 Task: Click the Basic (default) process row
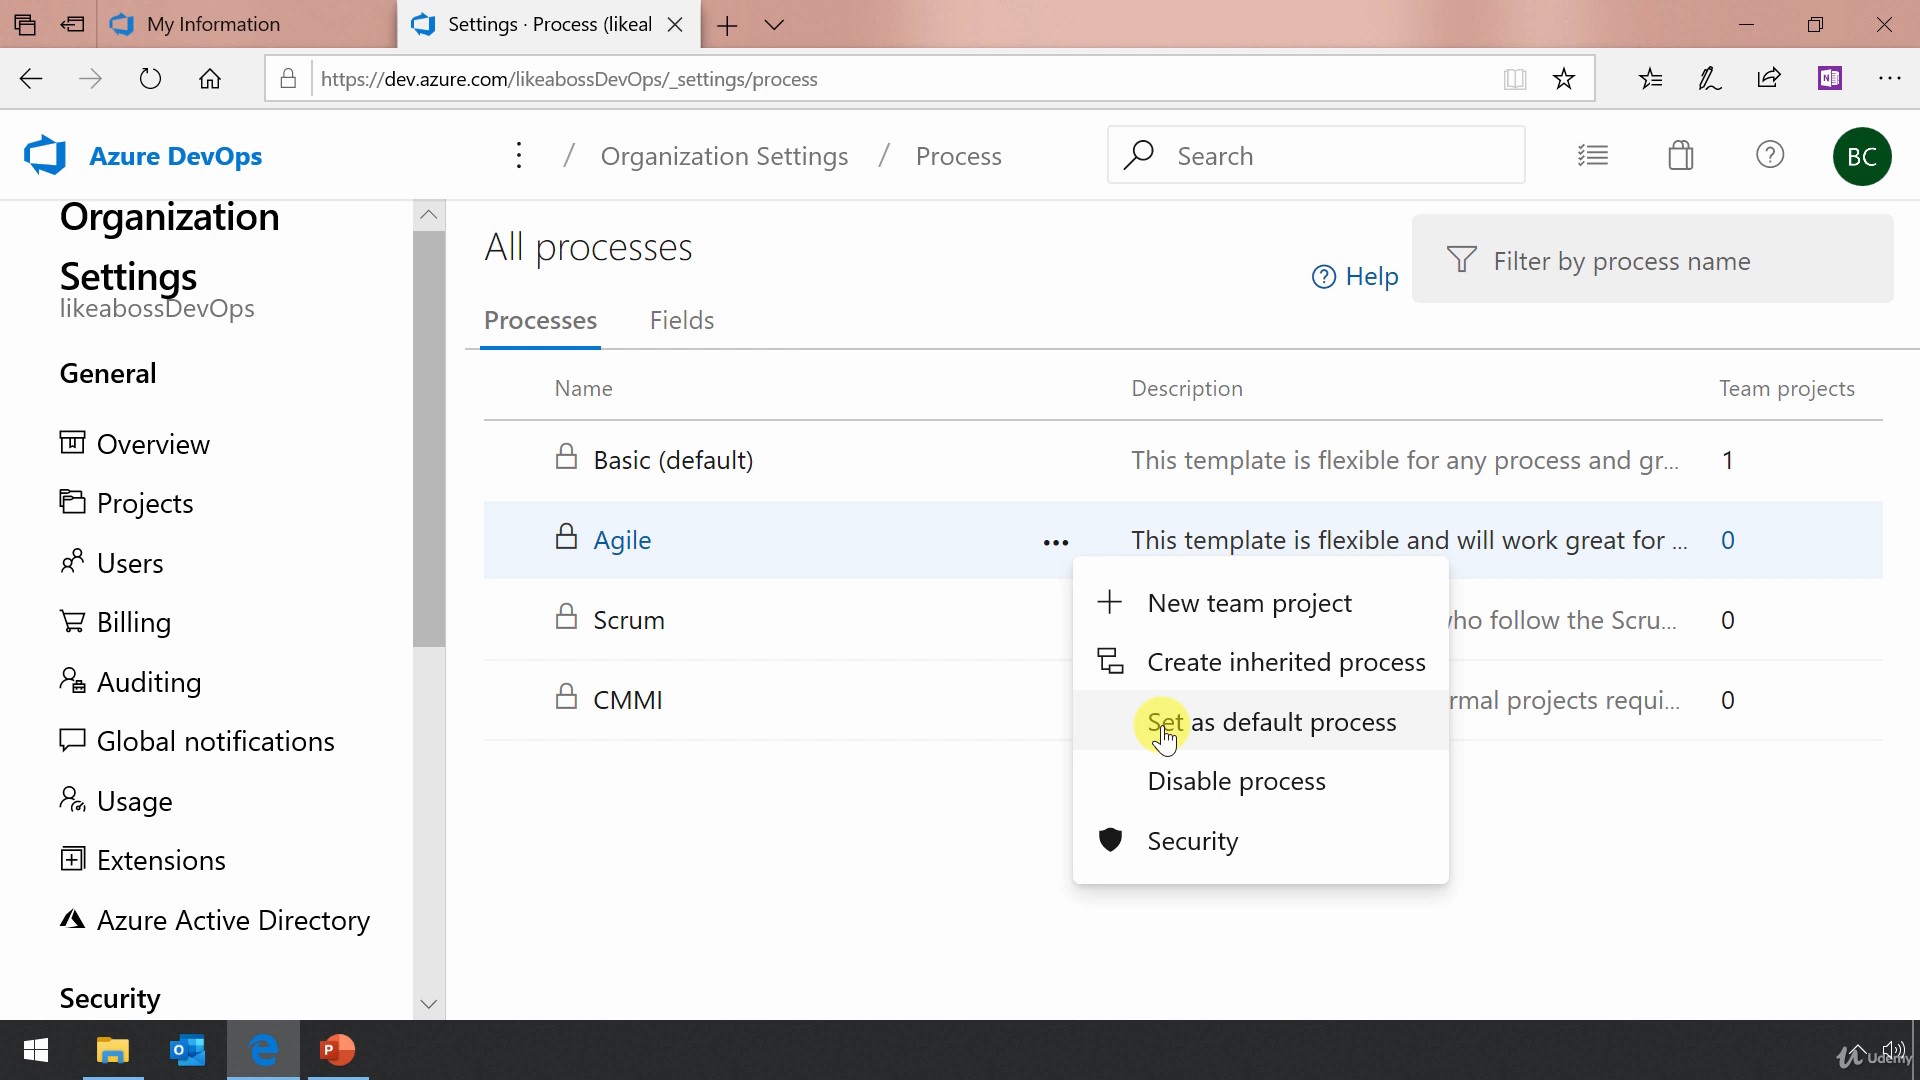click(1183, 460)
